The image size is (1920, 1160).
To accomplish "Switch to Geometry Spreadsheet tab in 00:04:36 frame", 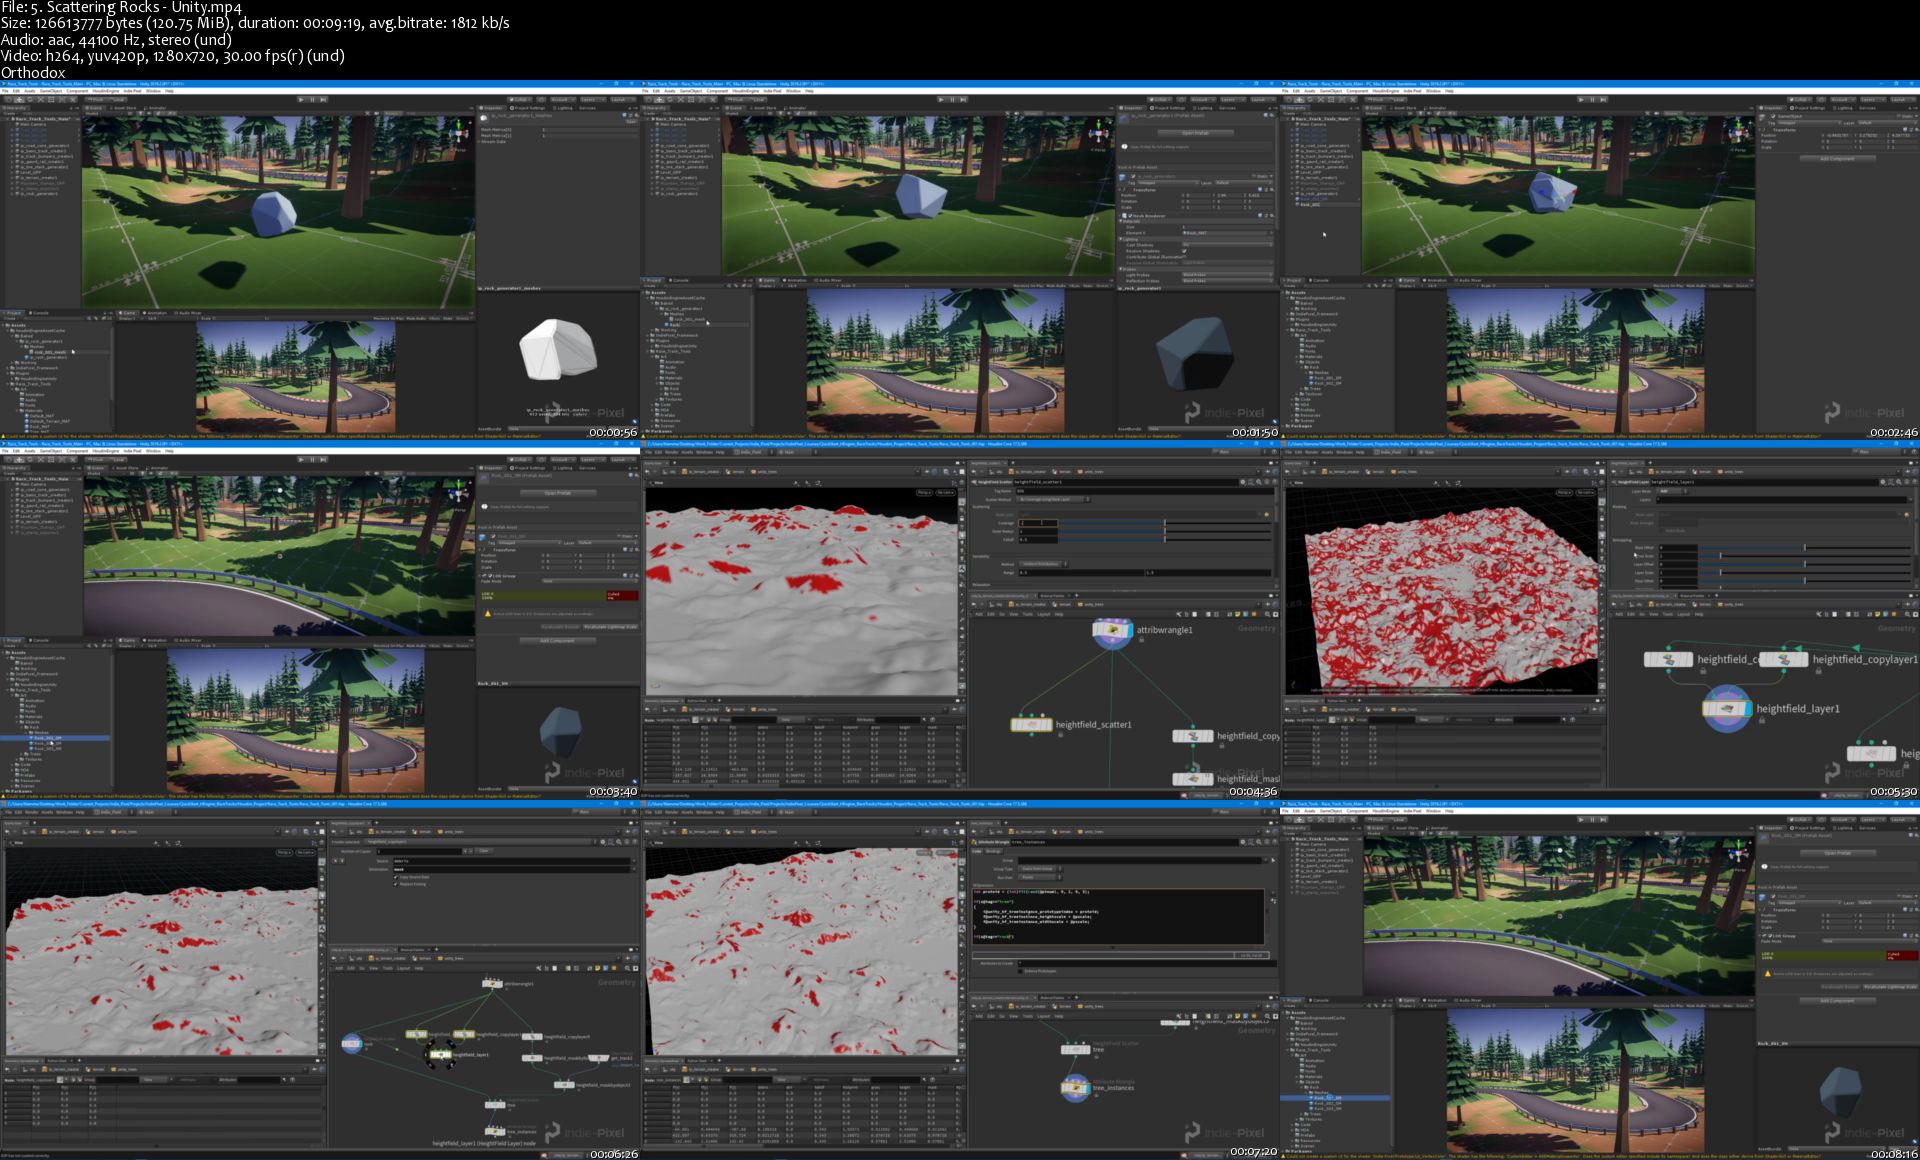I will (662, 700).
